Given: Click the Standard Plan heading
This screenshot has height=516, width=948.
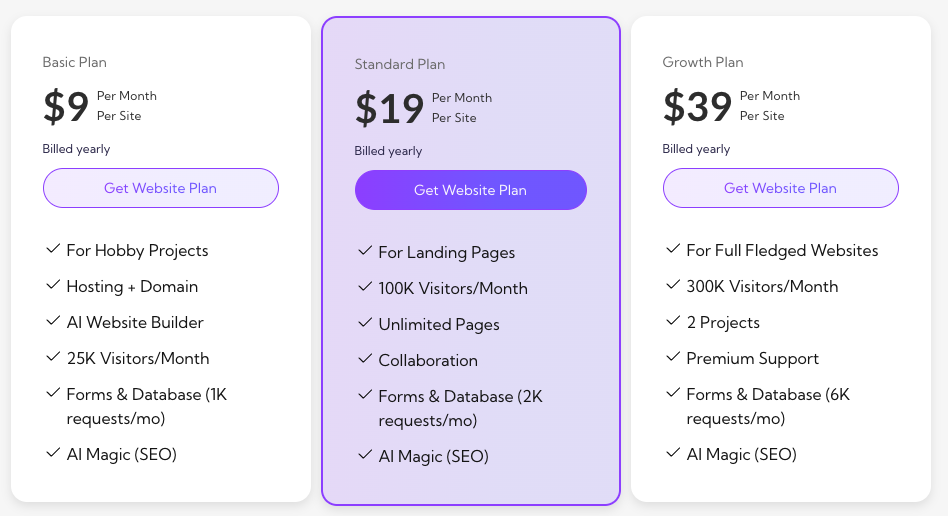Looking at the screenshot, I should pyautogui.click(x=399, y=64).
